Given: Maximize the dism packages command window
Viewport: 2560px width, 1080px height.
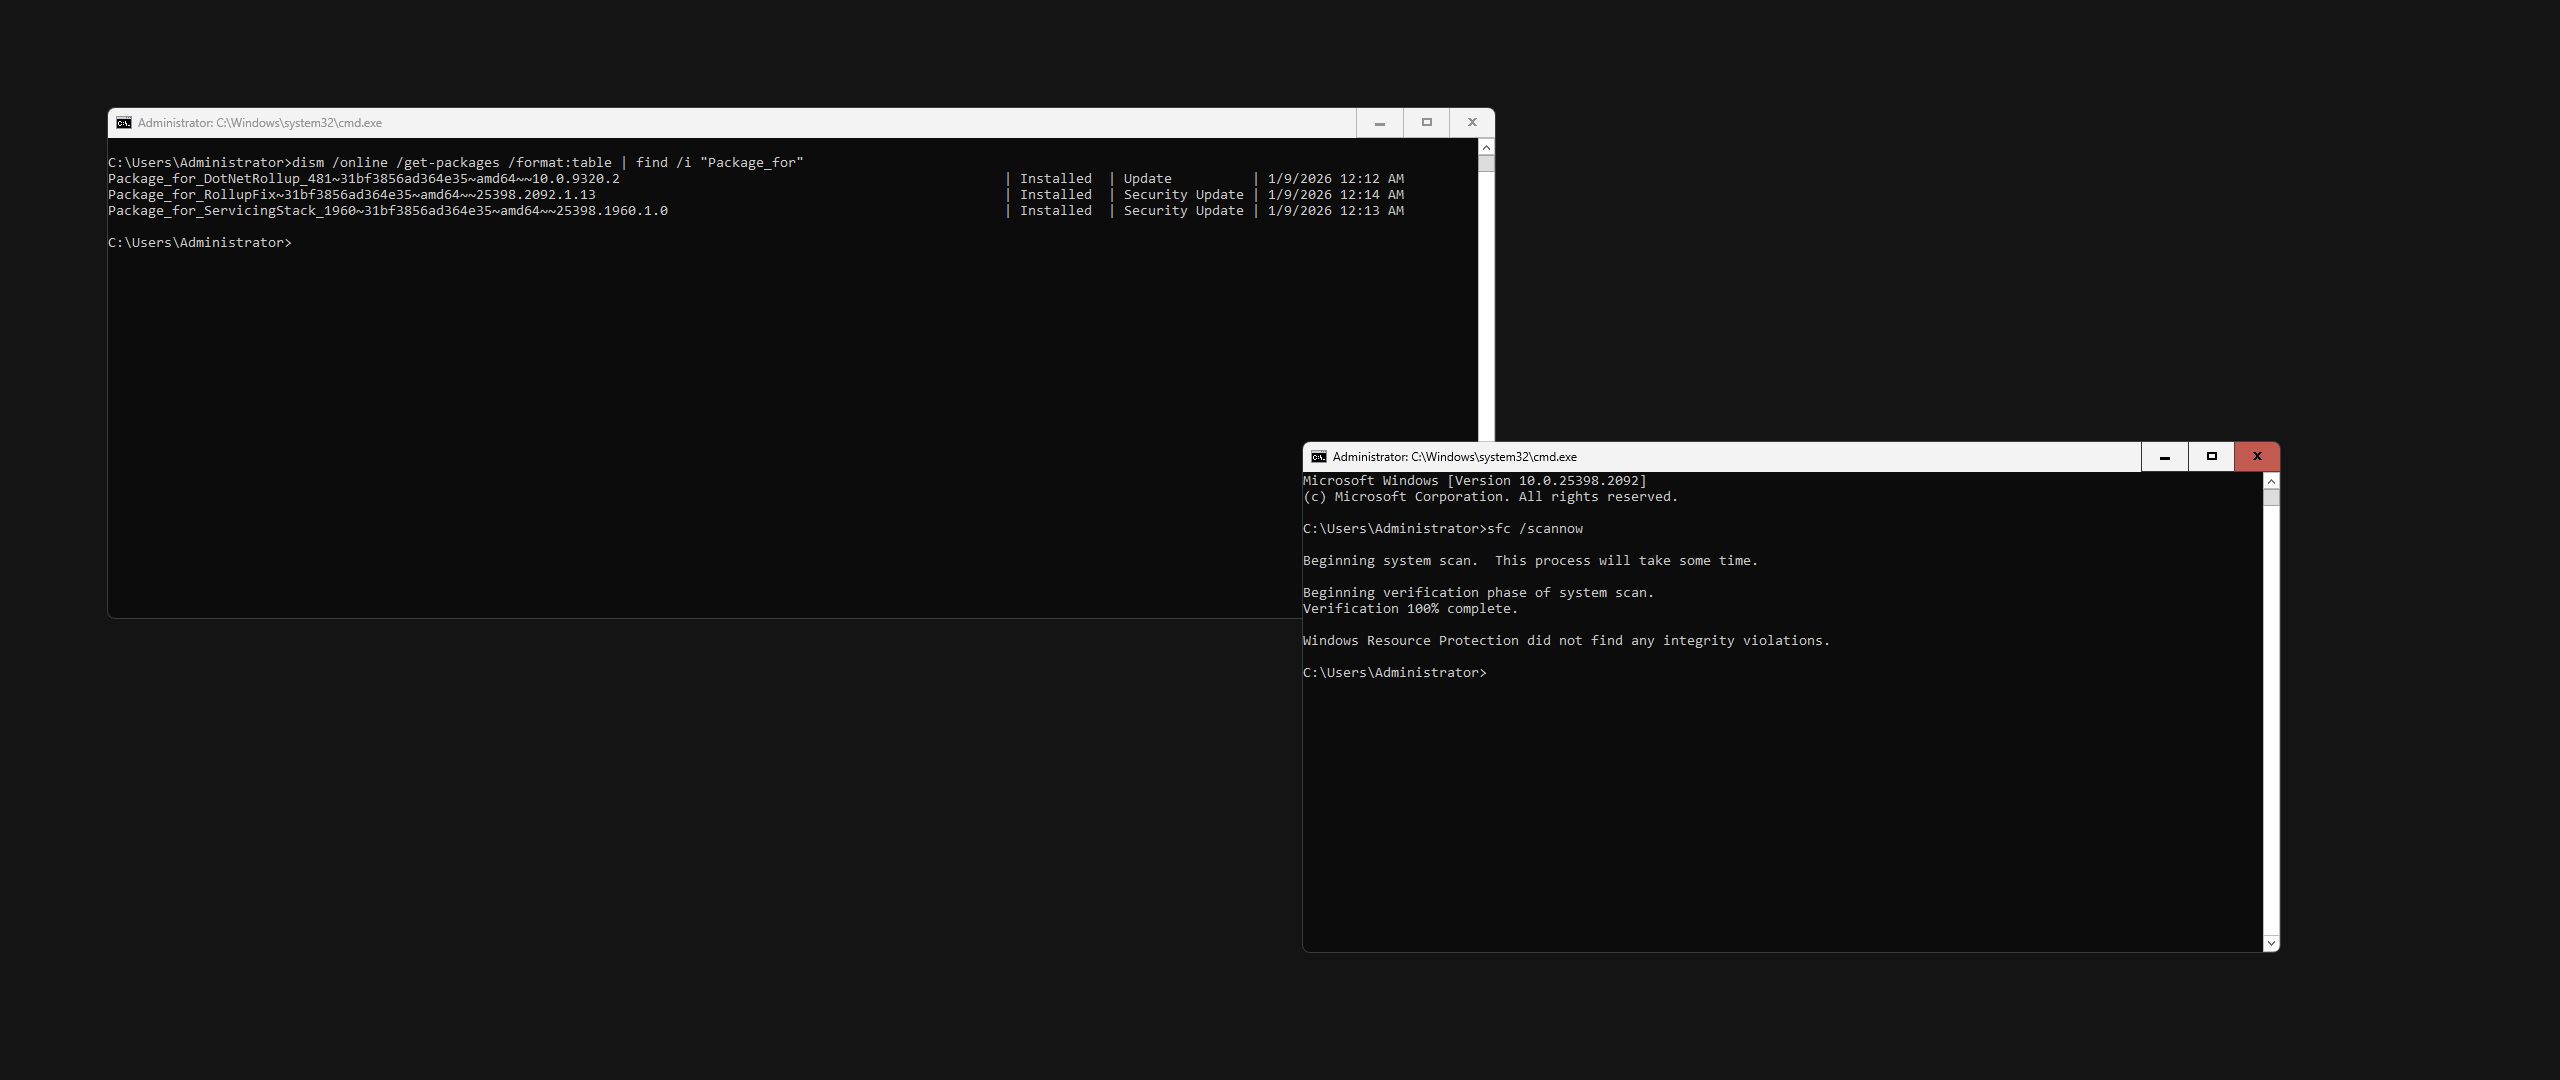Looking at the screenshot, I should coord(1427,123).
